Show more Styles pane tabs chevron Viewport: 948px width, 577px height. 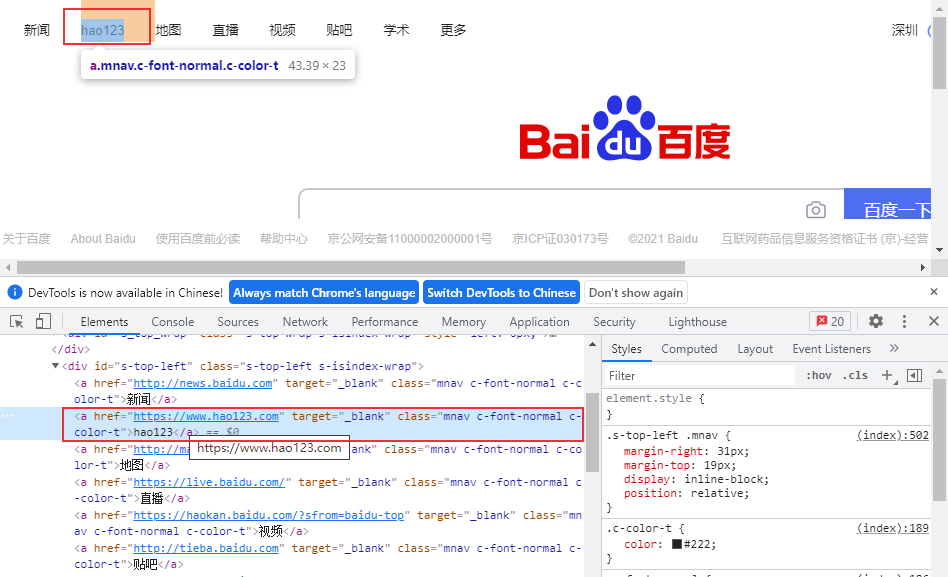coord(894,348)
